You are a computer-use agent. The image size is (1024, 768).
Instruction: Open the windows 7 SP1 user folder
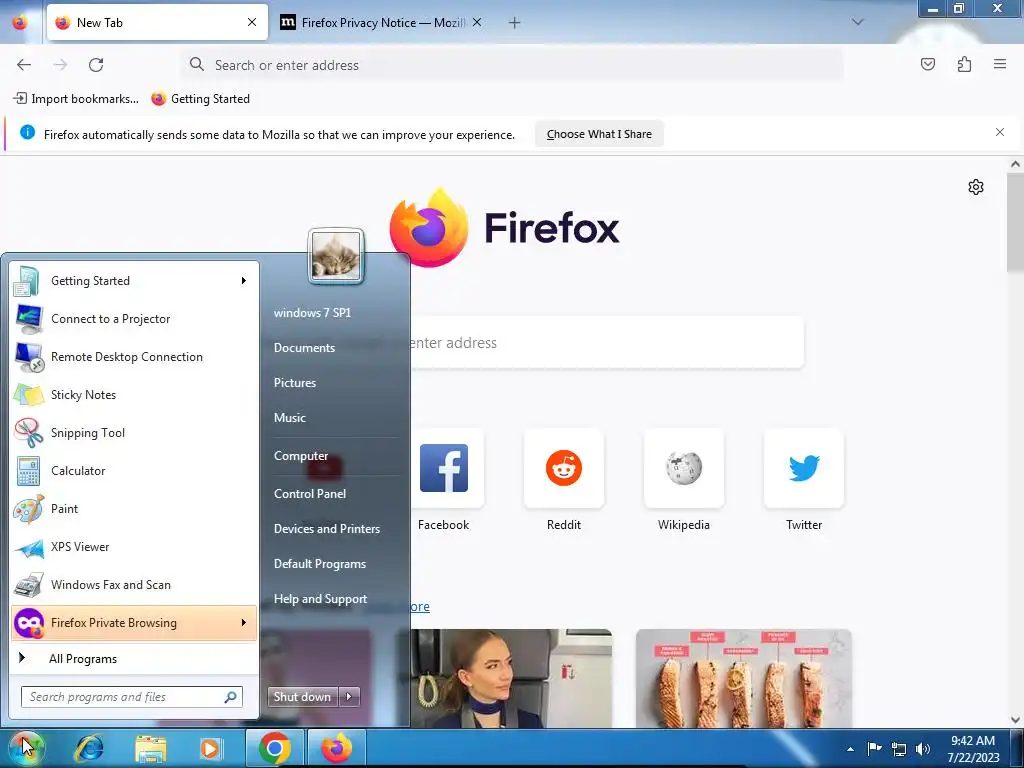312,312
